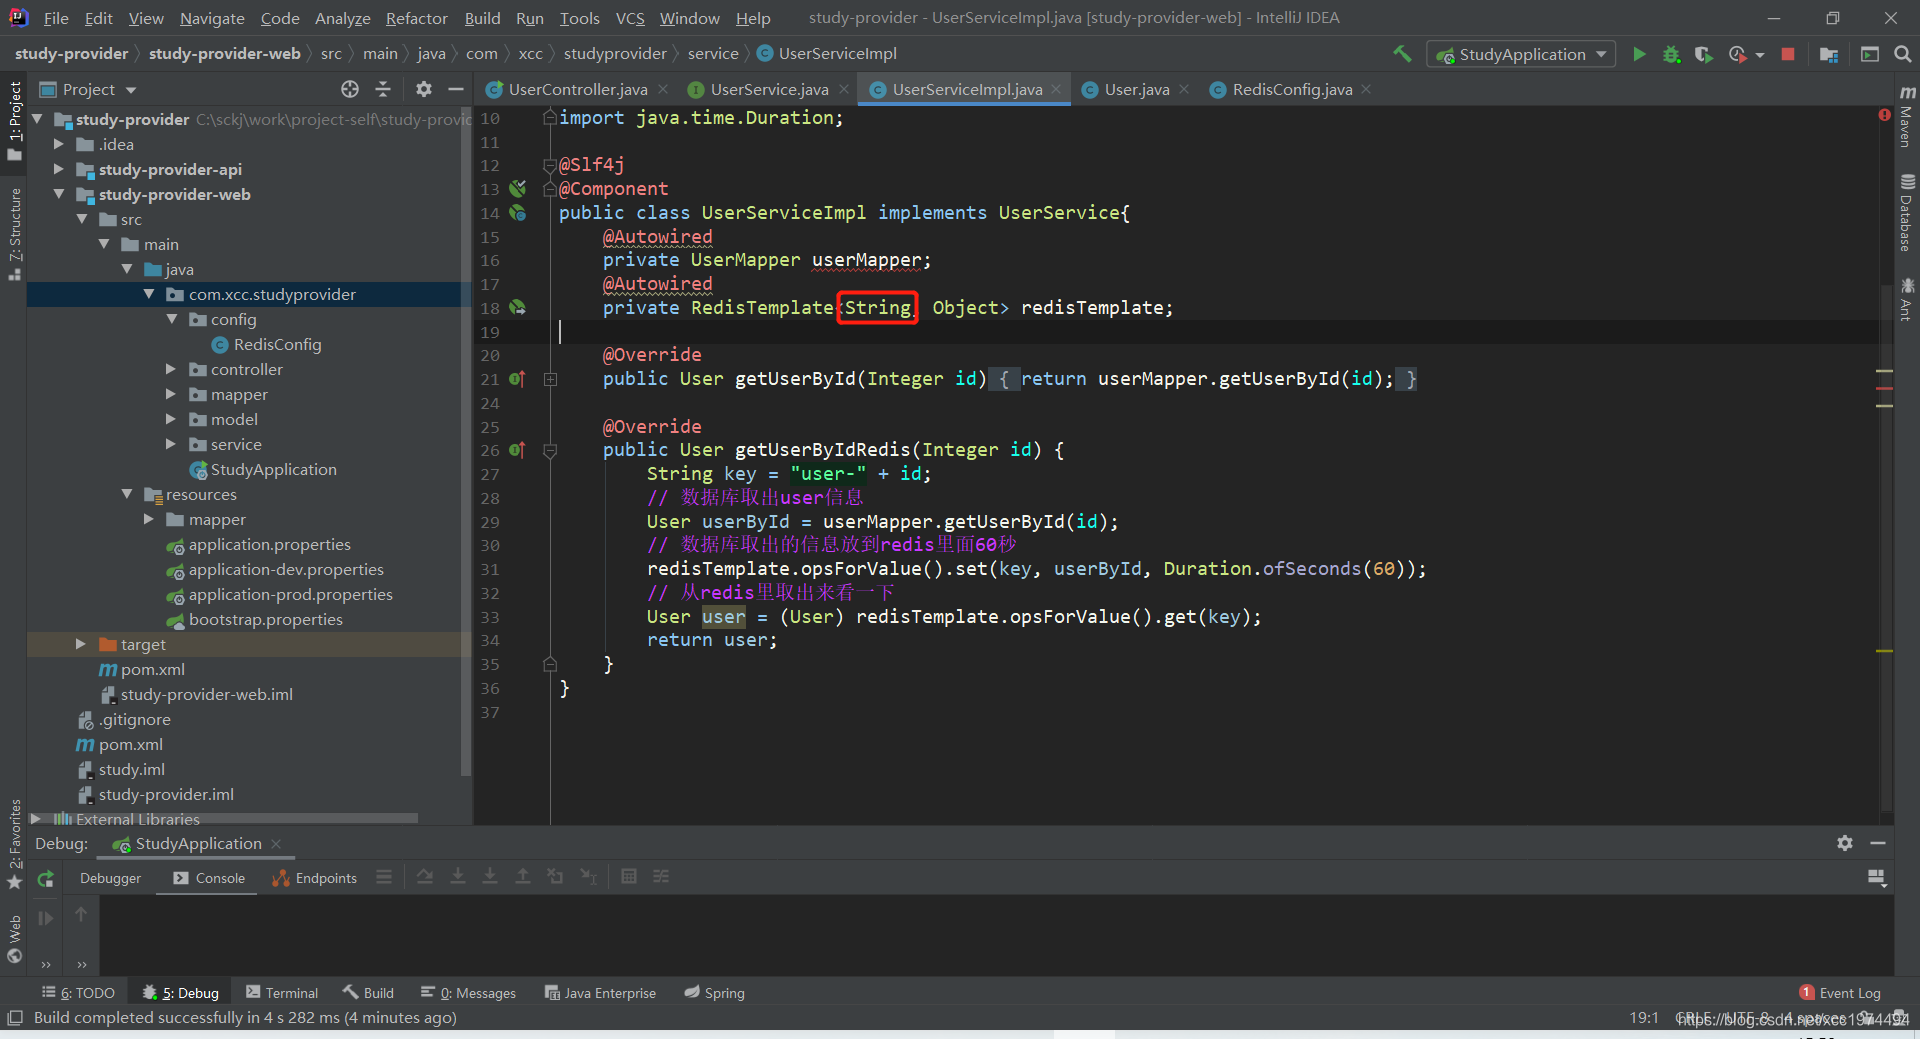Open Project panel settings gear

click(x=424, y=90)
